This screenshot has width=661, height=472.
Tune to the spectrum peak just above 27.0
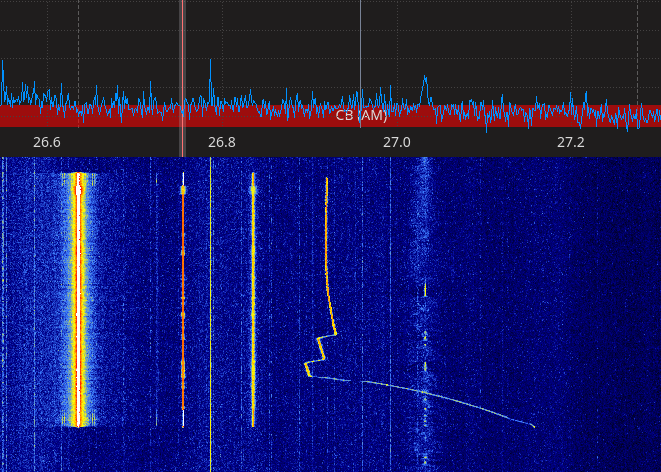[x=425, y=79]
